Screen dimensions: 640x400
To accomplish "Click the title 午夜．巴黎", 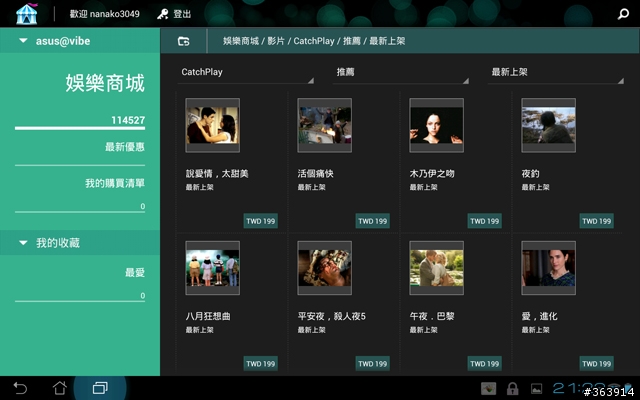I will click(432, 316).
